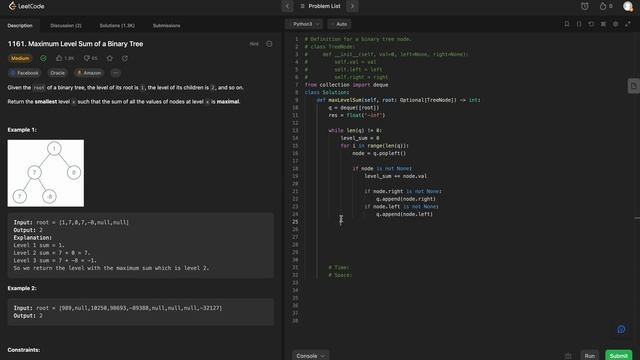
Task: Click the debug icon beside Run
Action: point(568,356)
